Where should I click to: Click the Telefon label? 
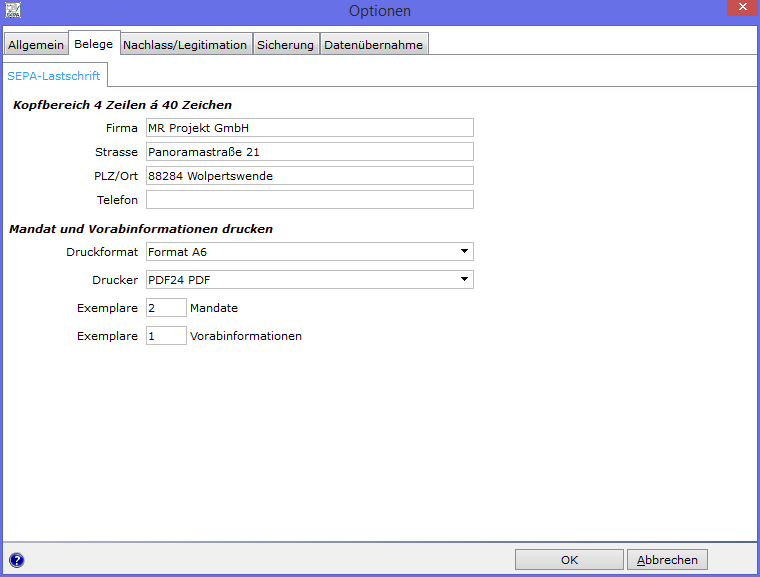[x=117, y=200]
